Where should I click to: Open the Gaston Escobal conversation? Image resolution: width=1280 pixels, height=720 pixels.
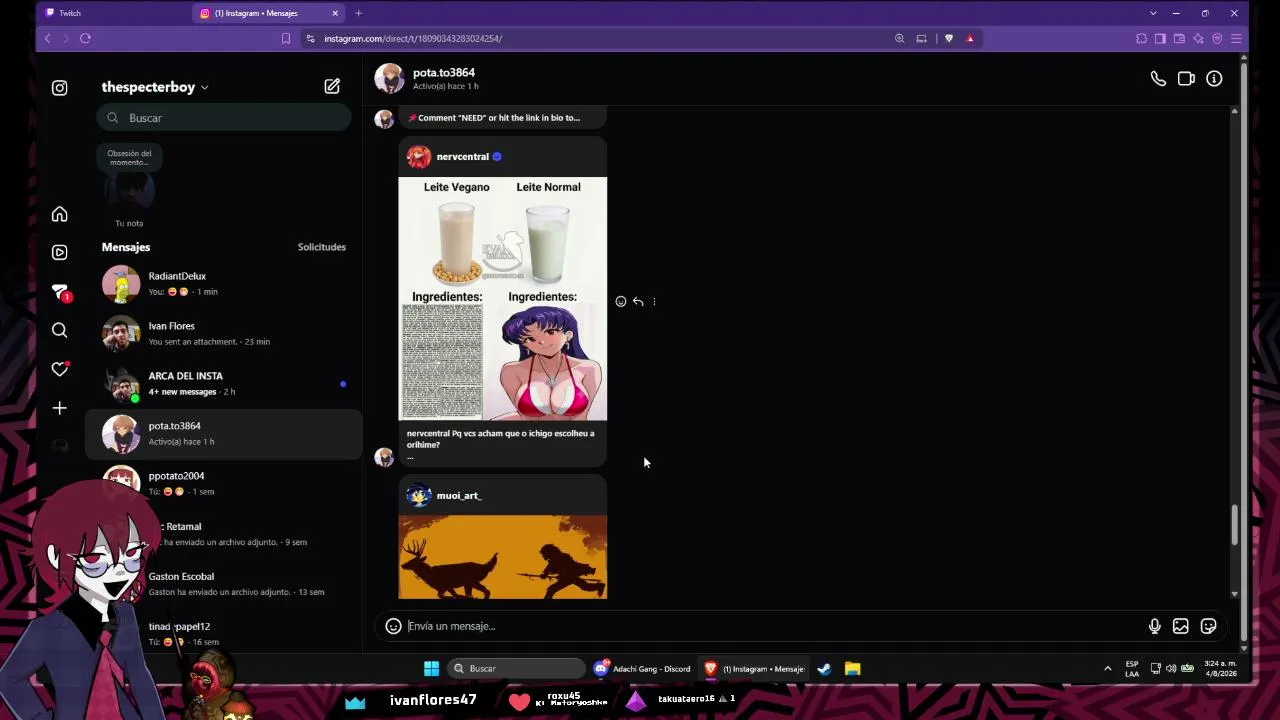pos(224,584)
